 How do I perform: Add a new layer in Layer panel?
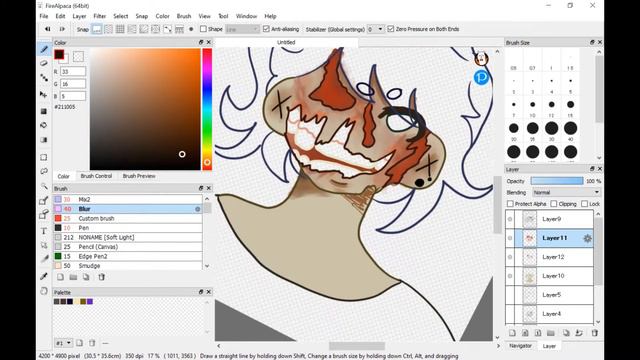[x=512, y=333]
